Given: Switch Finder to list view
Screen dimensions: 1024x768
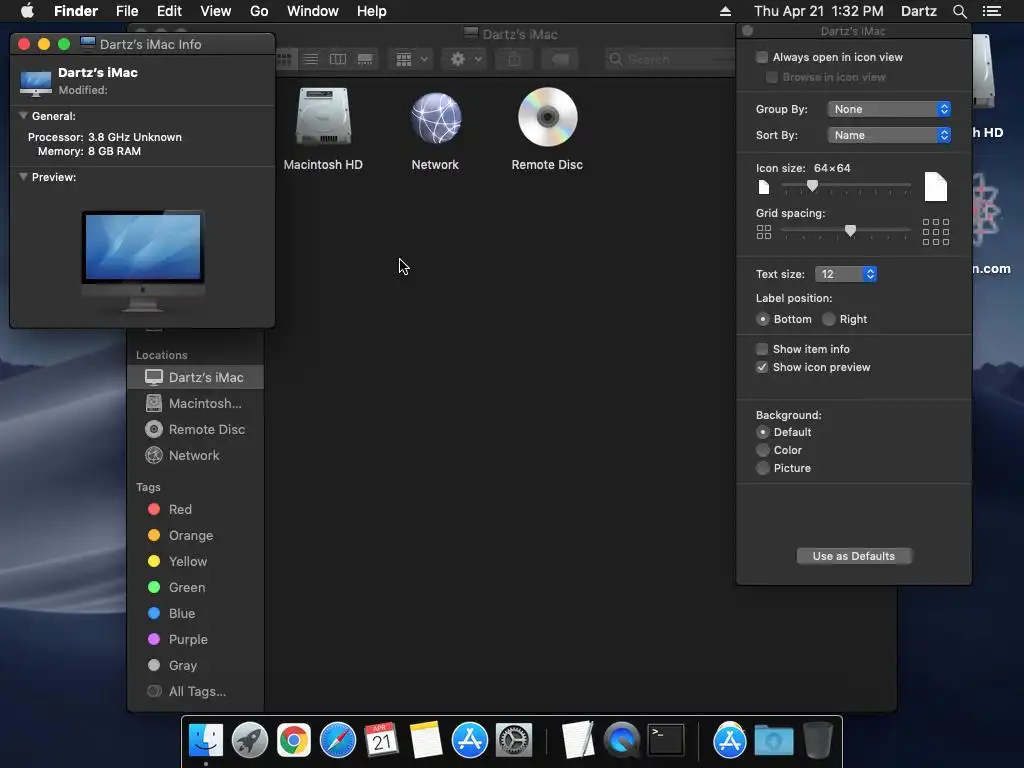Looking at the screenshot, I should tap(311, 59).
